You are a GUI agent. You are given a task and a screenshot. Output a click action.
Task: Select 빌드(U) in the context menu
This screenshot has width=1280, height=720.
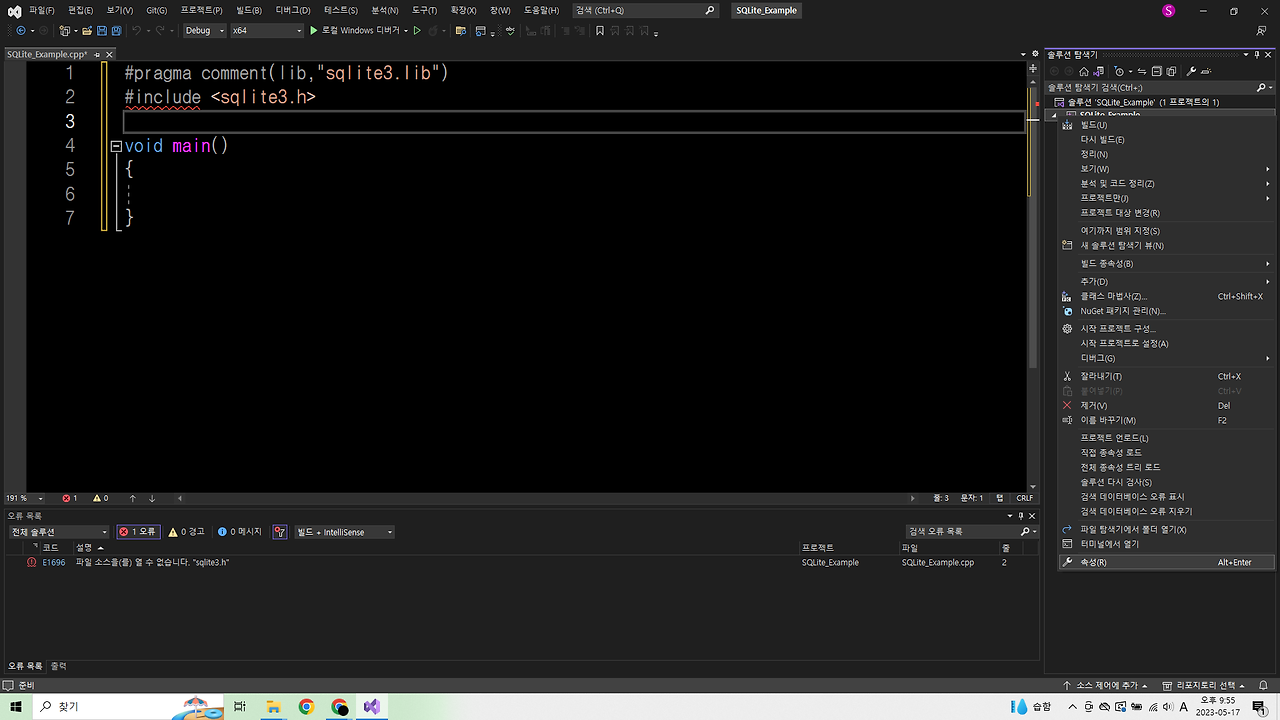[x=1166, y=125]
